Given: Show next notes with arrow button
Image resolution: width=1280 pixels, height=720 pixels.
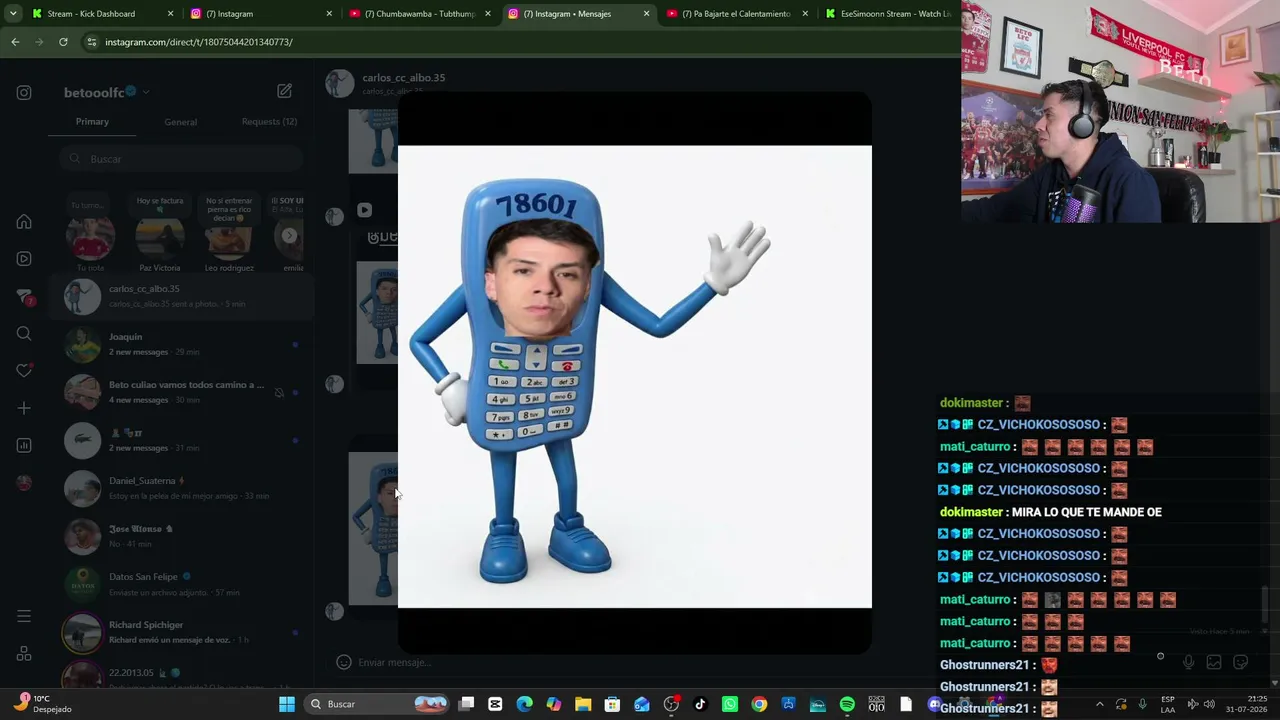Looking at the screenshot, I should [289, 236].
